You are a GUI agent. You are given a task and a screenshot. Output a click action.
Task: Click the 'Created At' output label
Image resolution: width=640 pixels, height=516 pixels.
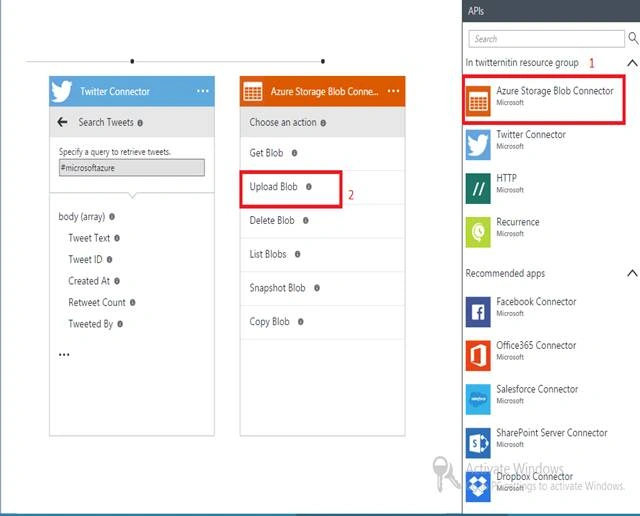[89, 281]
